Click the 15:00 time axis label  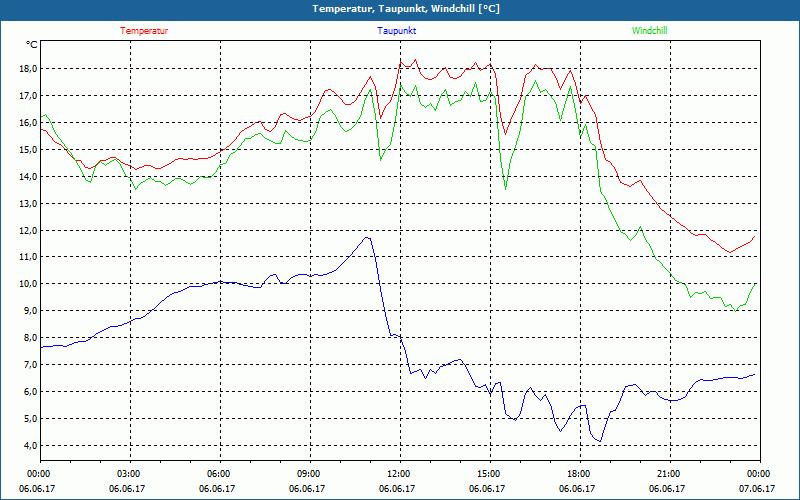(490, 474)
